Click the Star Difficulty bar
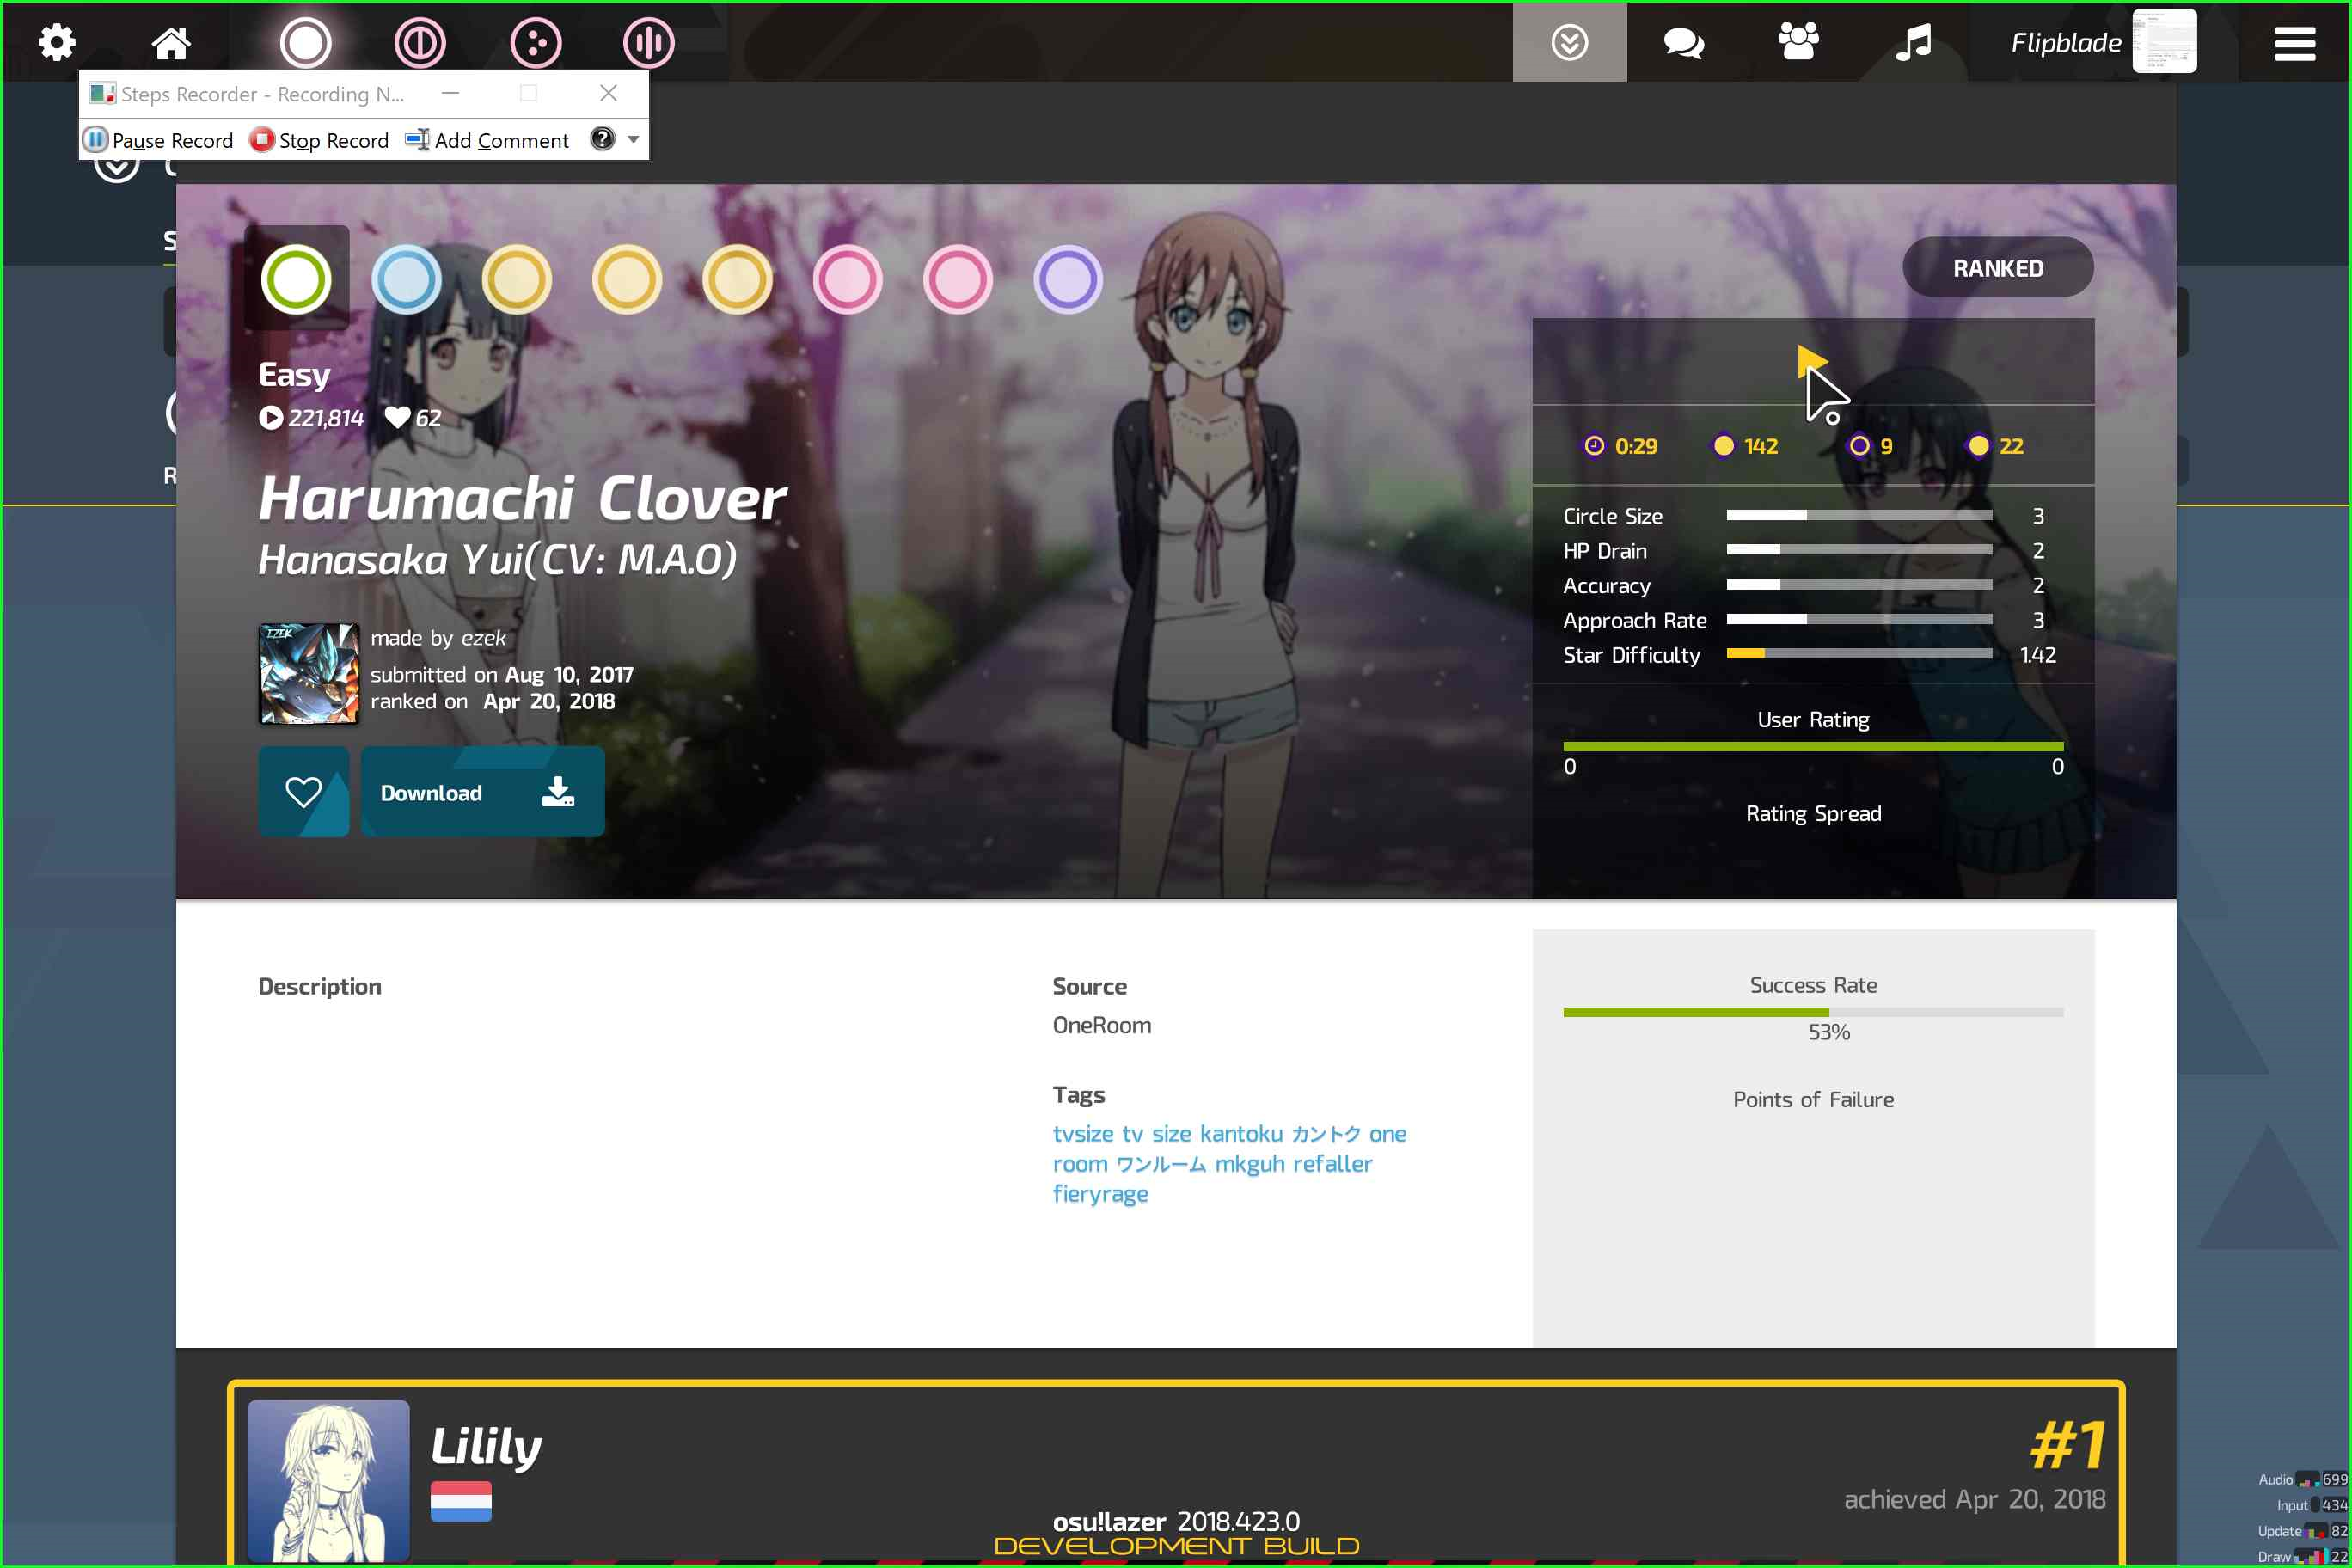This screenshot has height=1568, width=2352. (x=1859, y=654)
